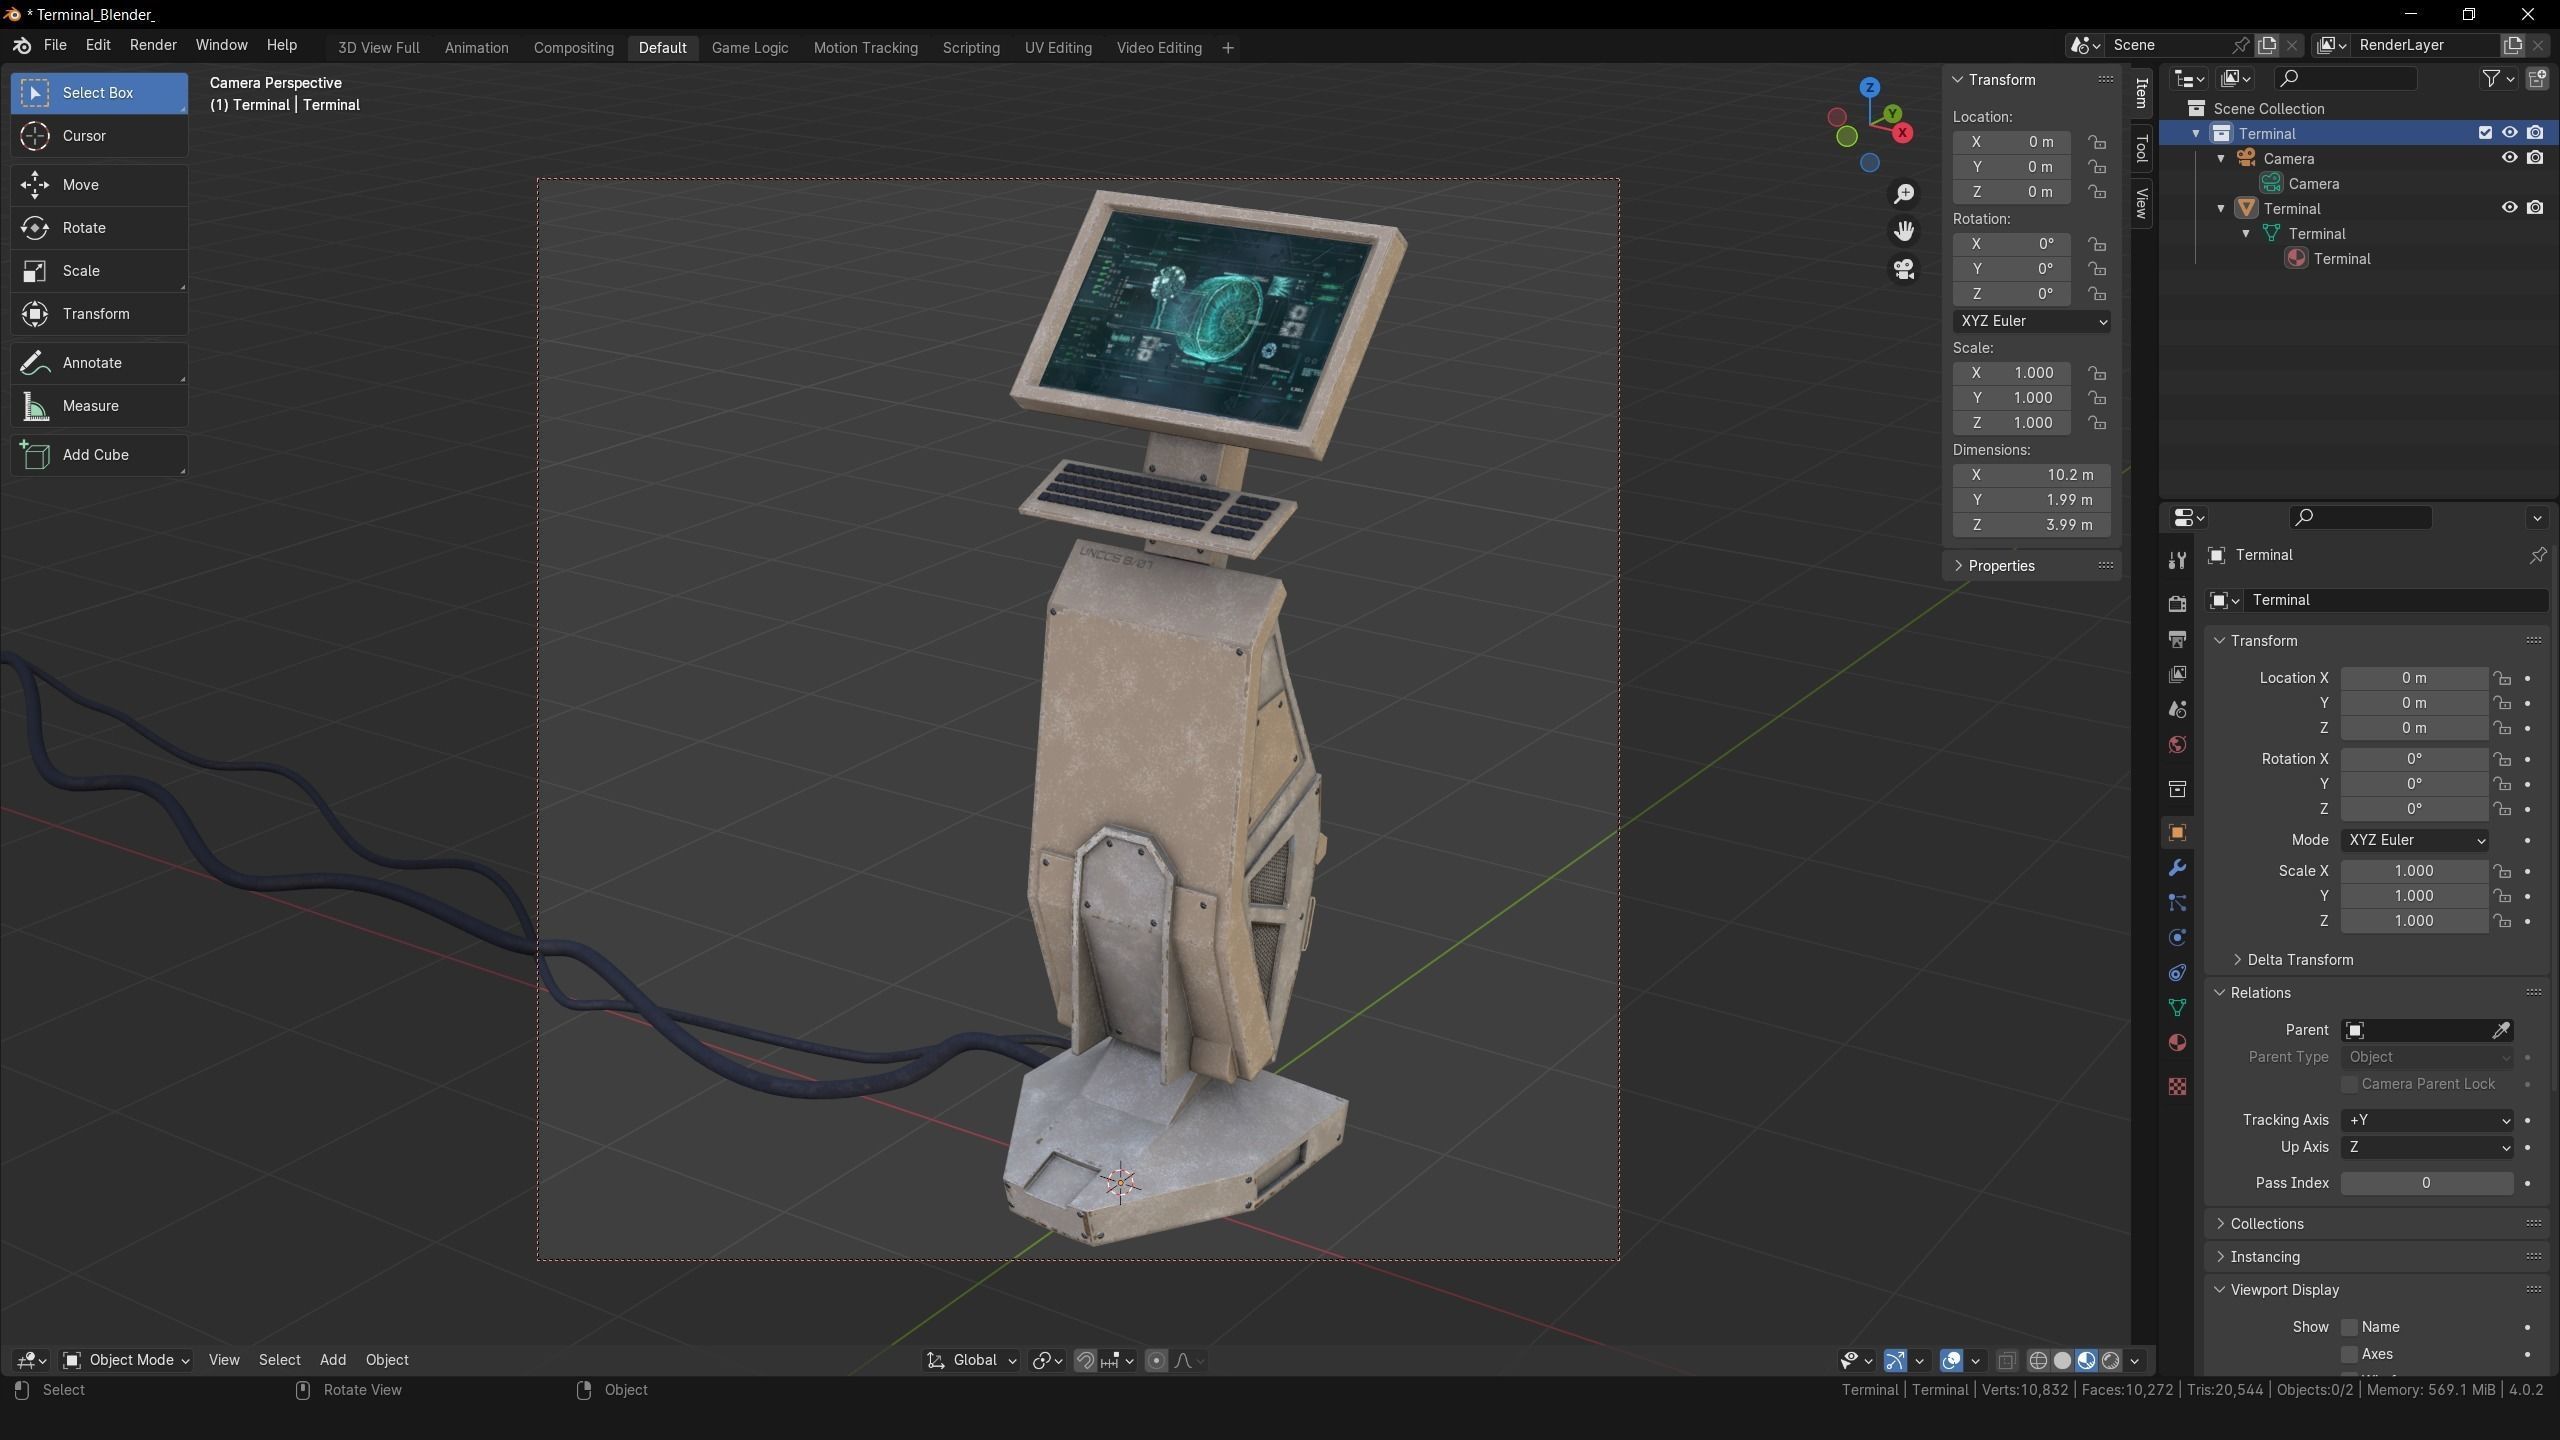Screen dimensions: 2560x1440
Task: Switch to the Scripting workspace tab
Action: click(971, 47)
